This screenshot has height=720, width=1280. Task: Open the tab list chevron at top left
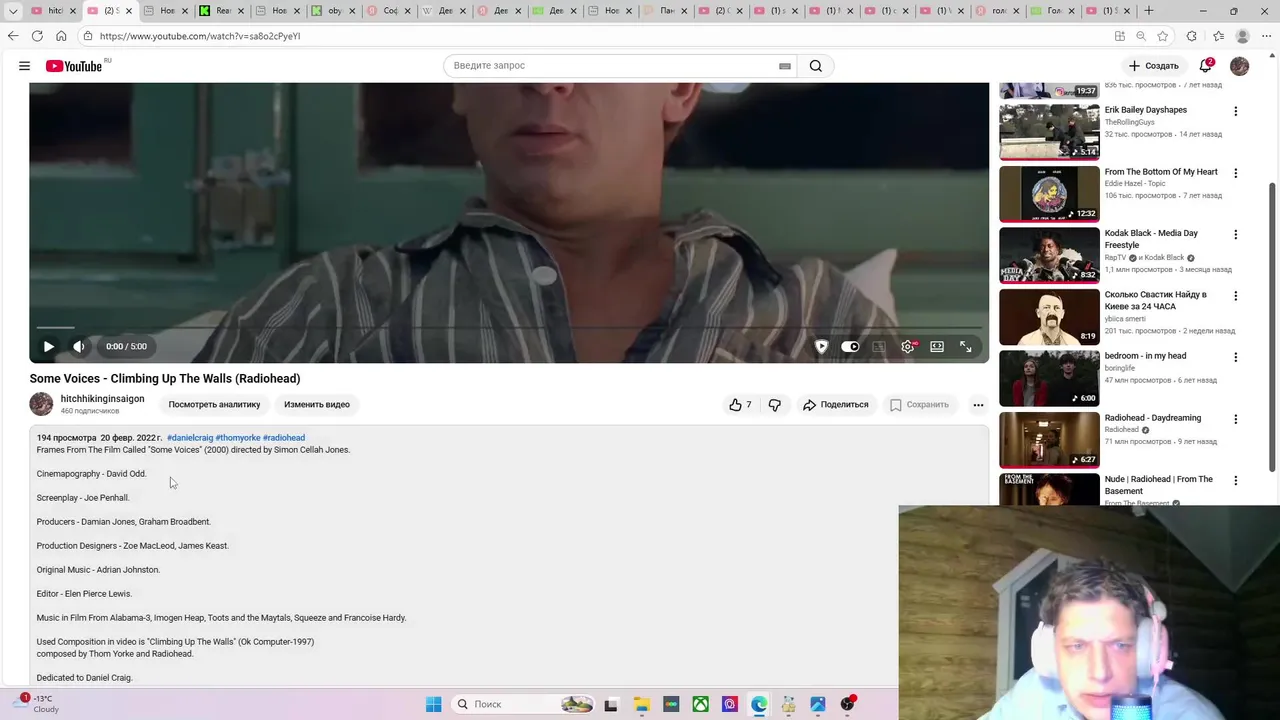tap(13, 11)
